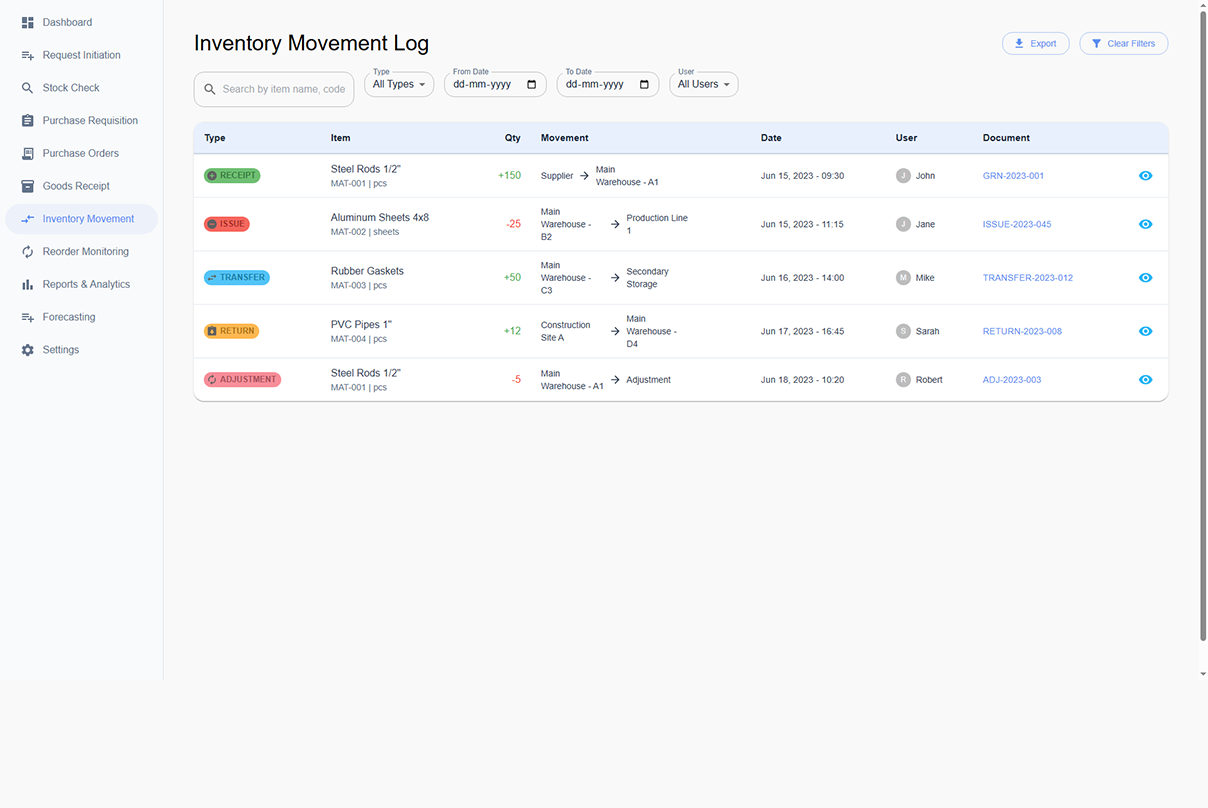The image size is (1208, 808).
Task: Navigate to Stock Check
Action: click(81, 88)
